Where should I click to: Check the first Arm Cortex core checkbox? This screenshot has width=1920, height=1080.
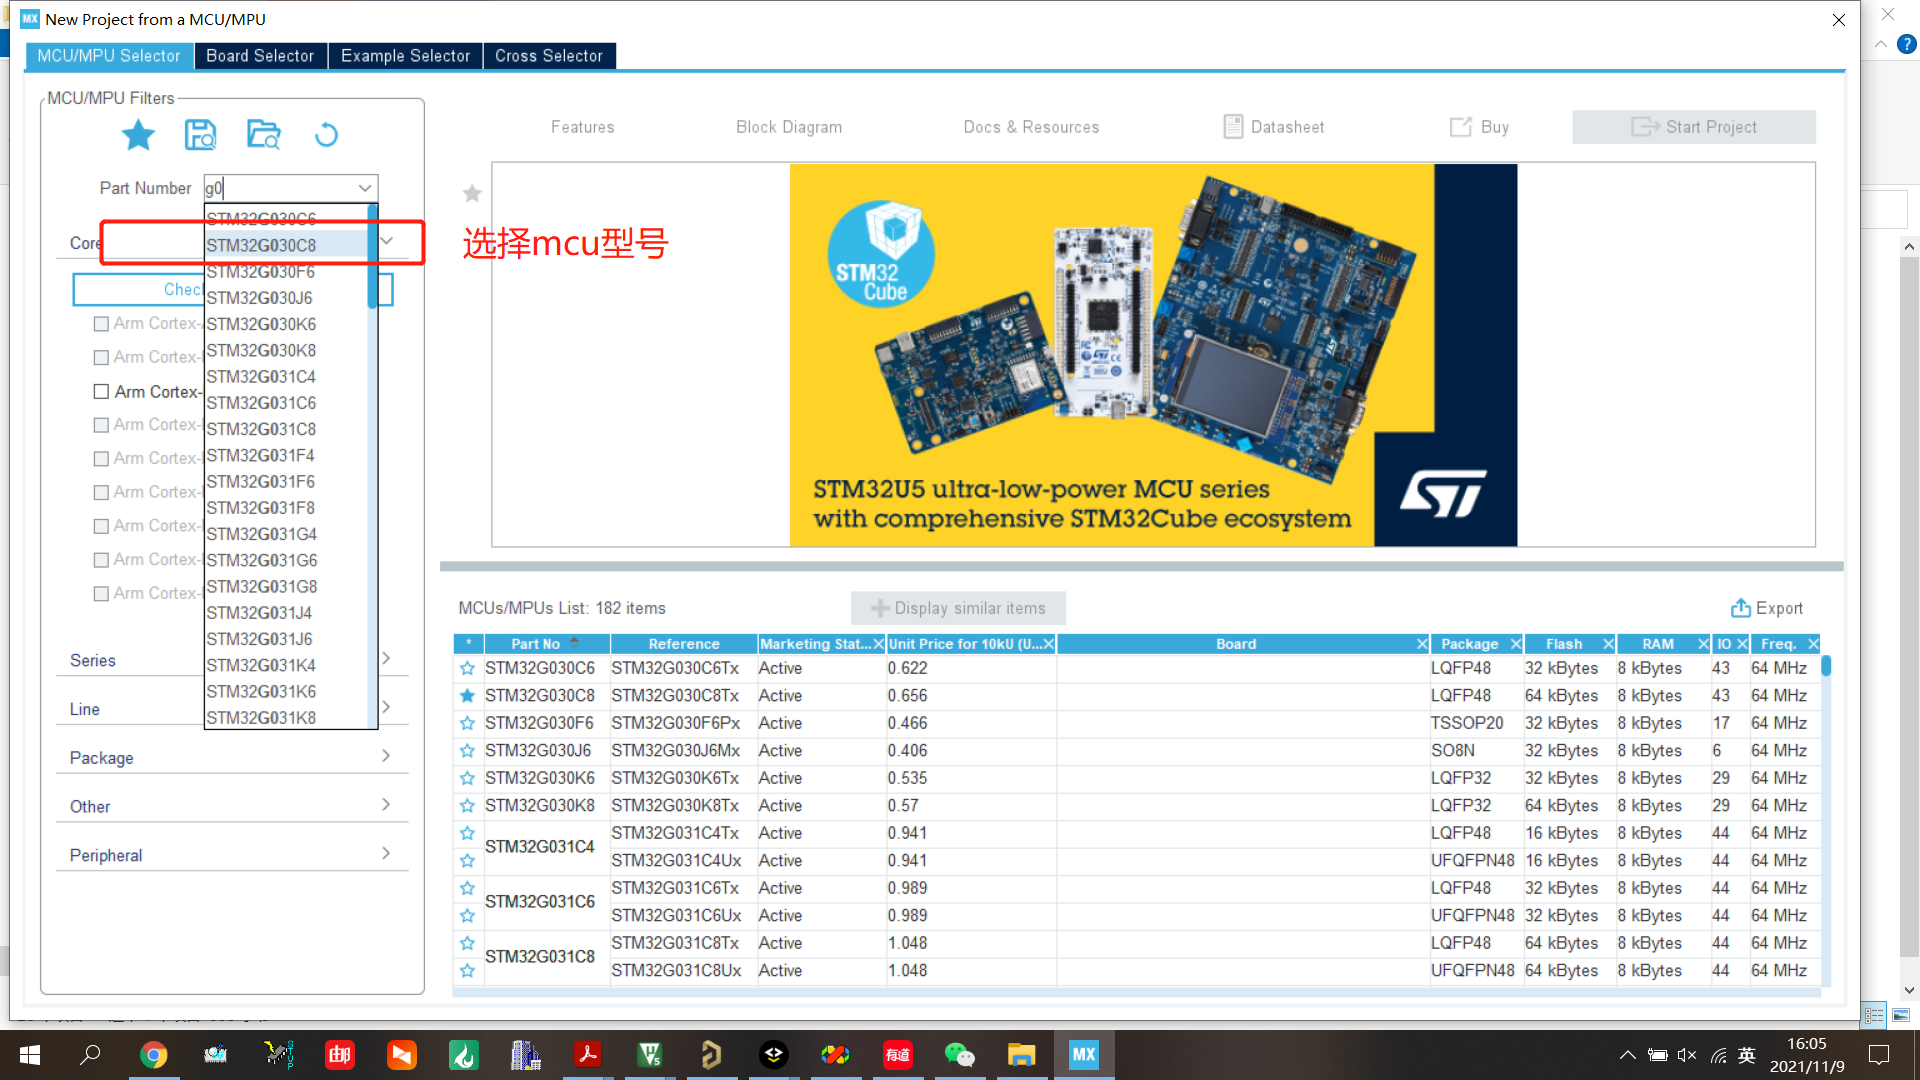point(100,323)
